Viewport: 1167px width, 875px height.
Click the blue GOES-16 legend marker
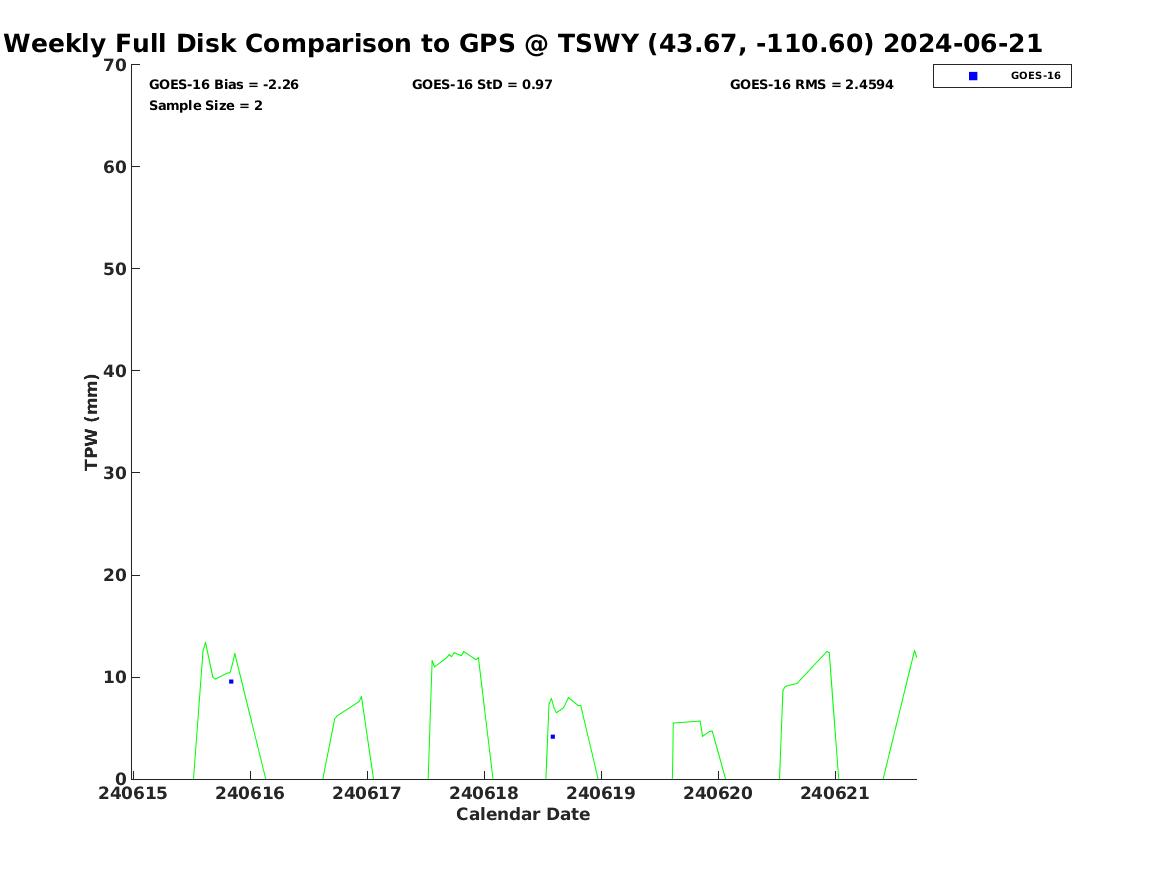tap(973, 76)
